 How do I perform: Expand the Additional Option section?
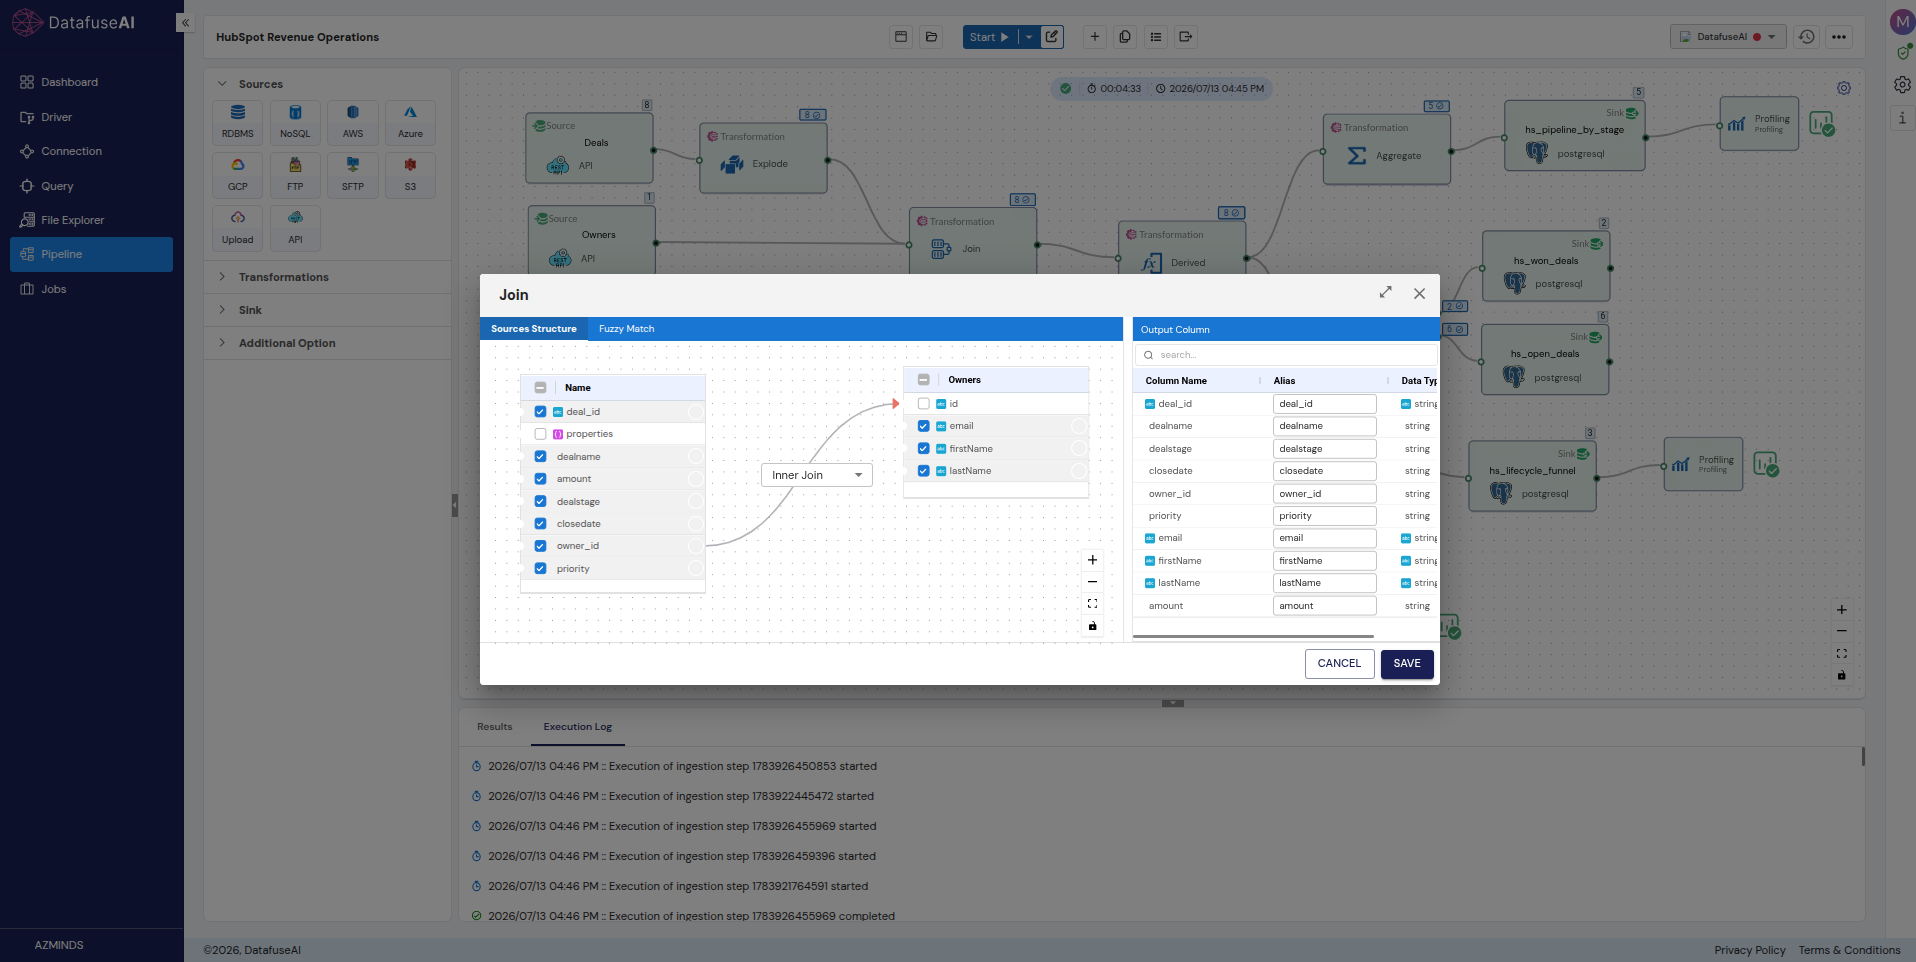[222, 343]
